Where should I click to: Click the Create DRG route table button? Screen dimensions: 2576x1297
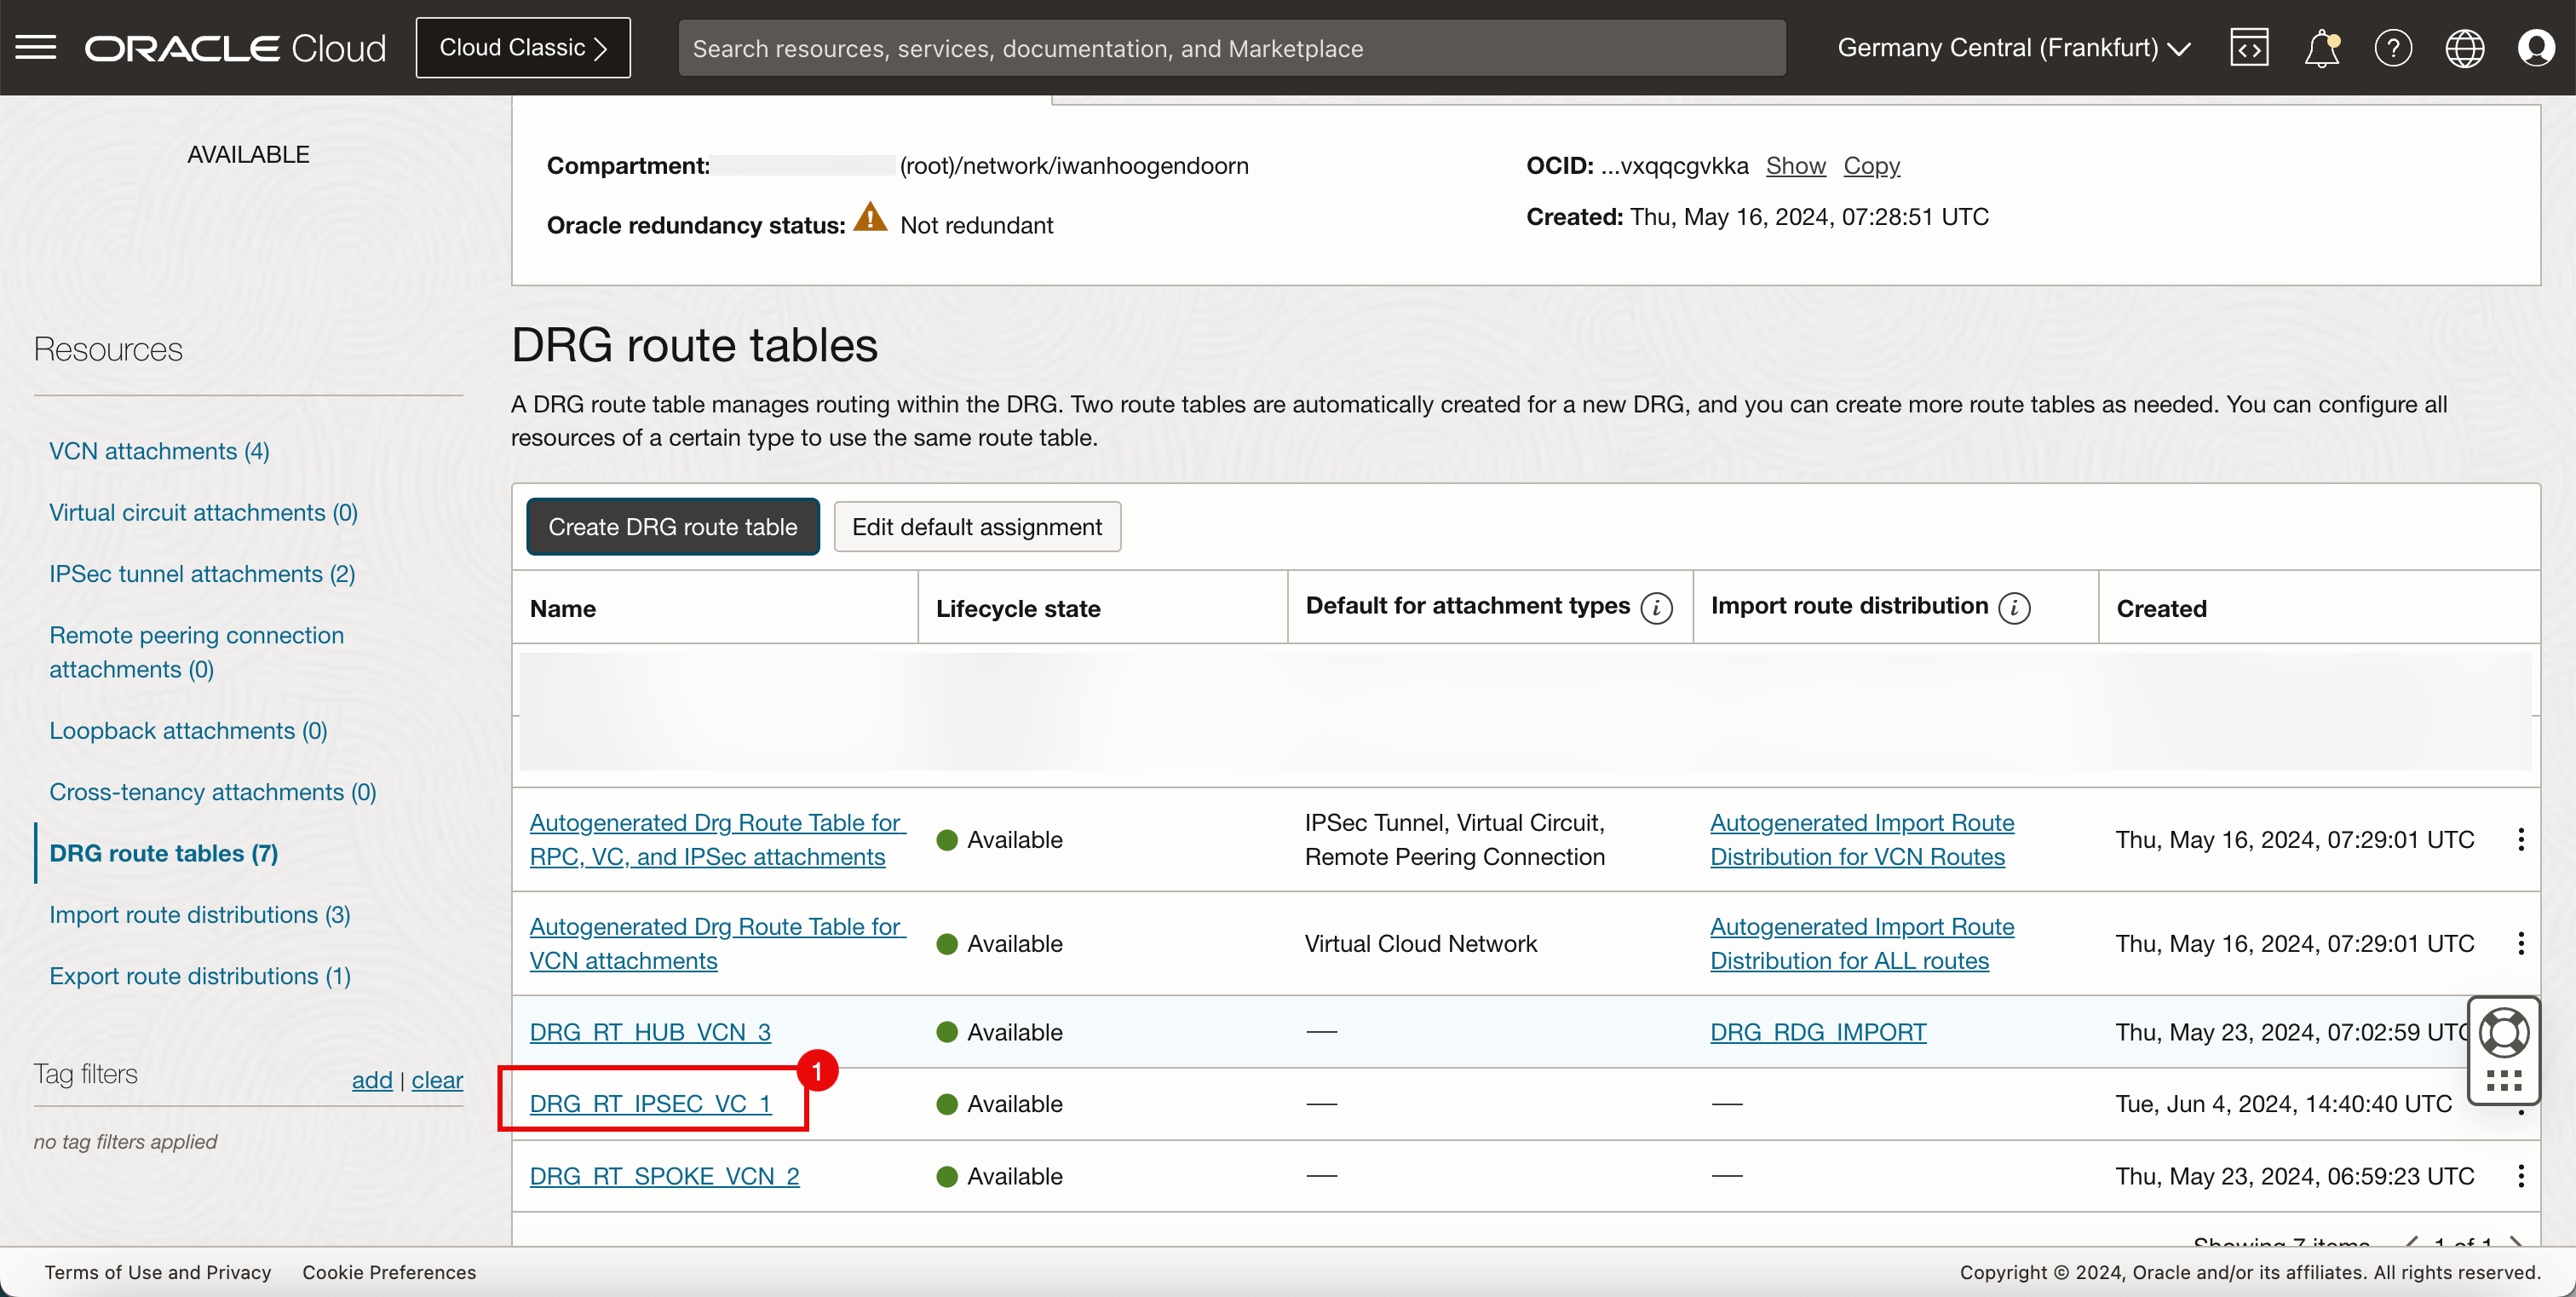pyautogui.click(x=670, y=526)
